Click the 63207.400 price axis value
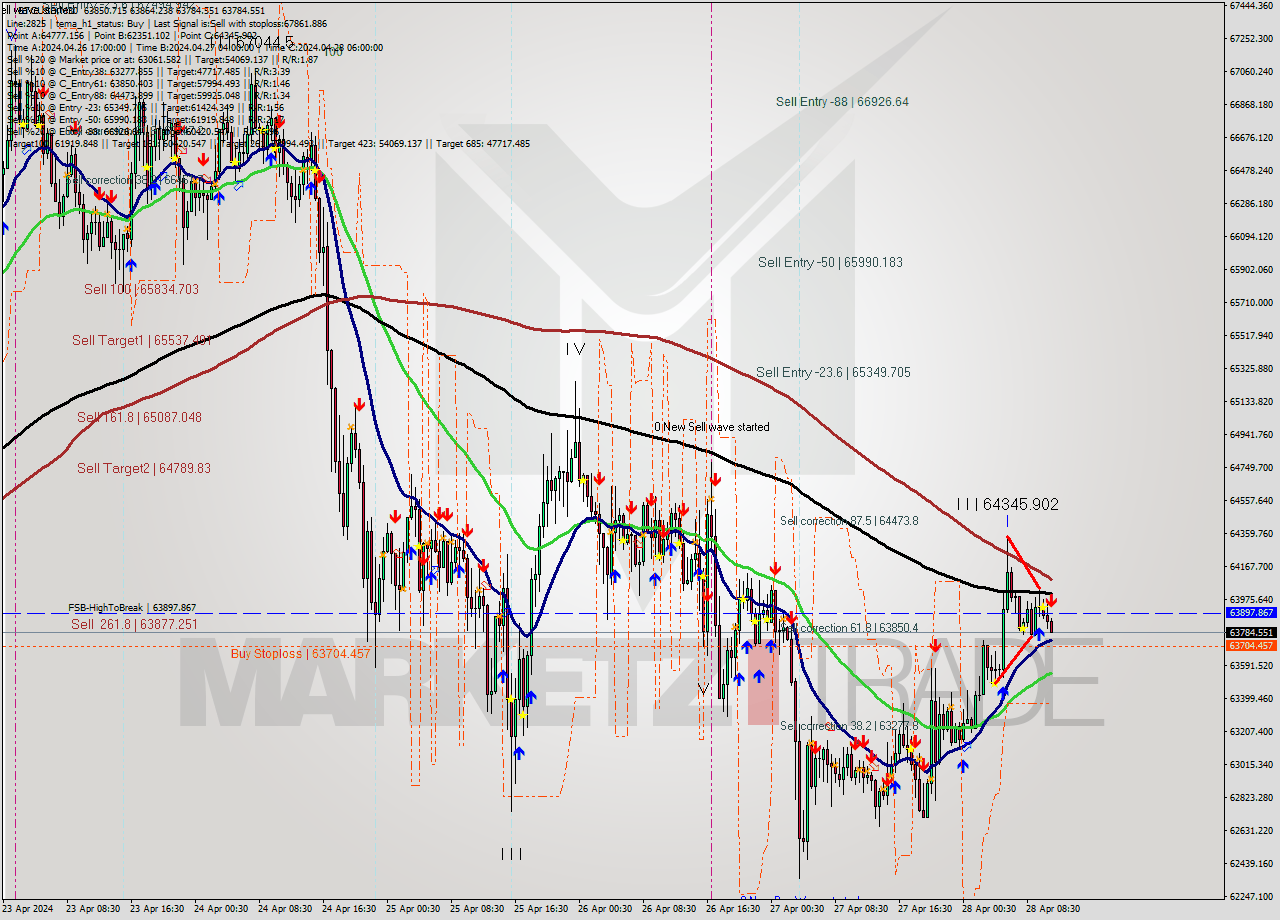1280x920 pixels. [x=1251, y=731]
